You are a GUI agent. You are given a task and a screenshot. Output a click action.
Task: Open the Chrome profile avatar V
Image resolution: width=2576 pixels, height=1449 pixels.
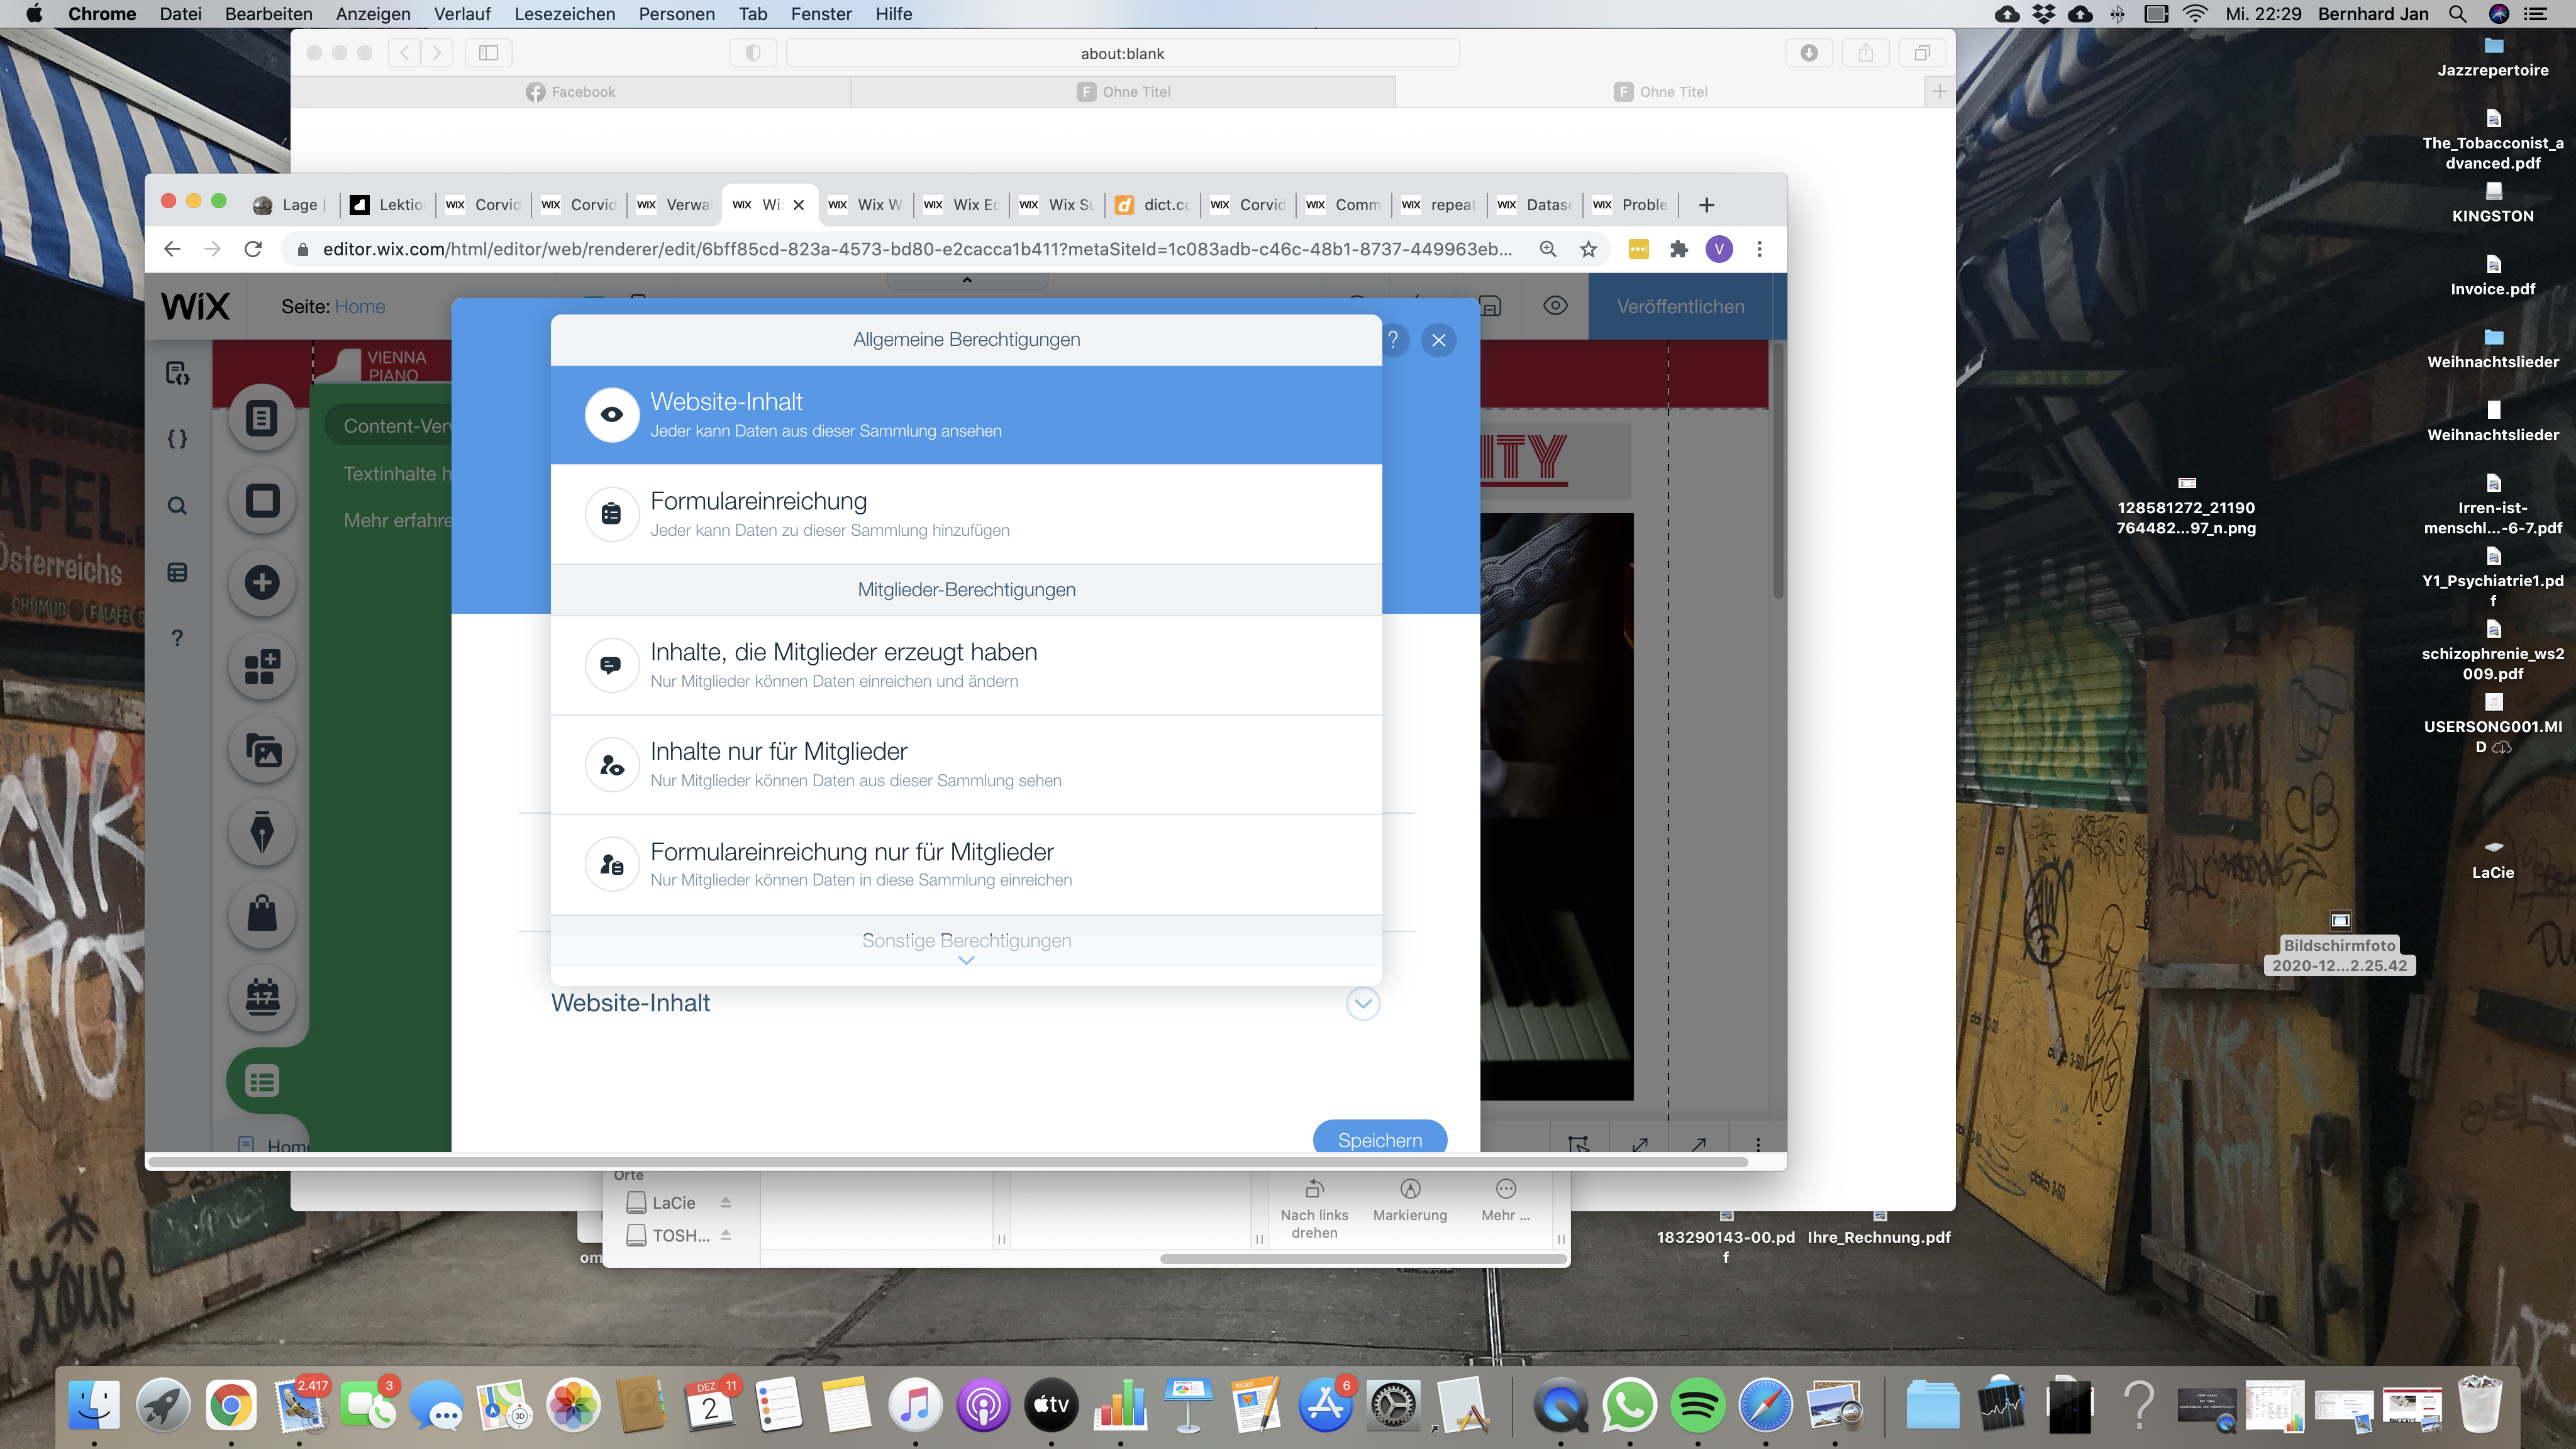1719,249
